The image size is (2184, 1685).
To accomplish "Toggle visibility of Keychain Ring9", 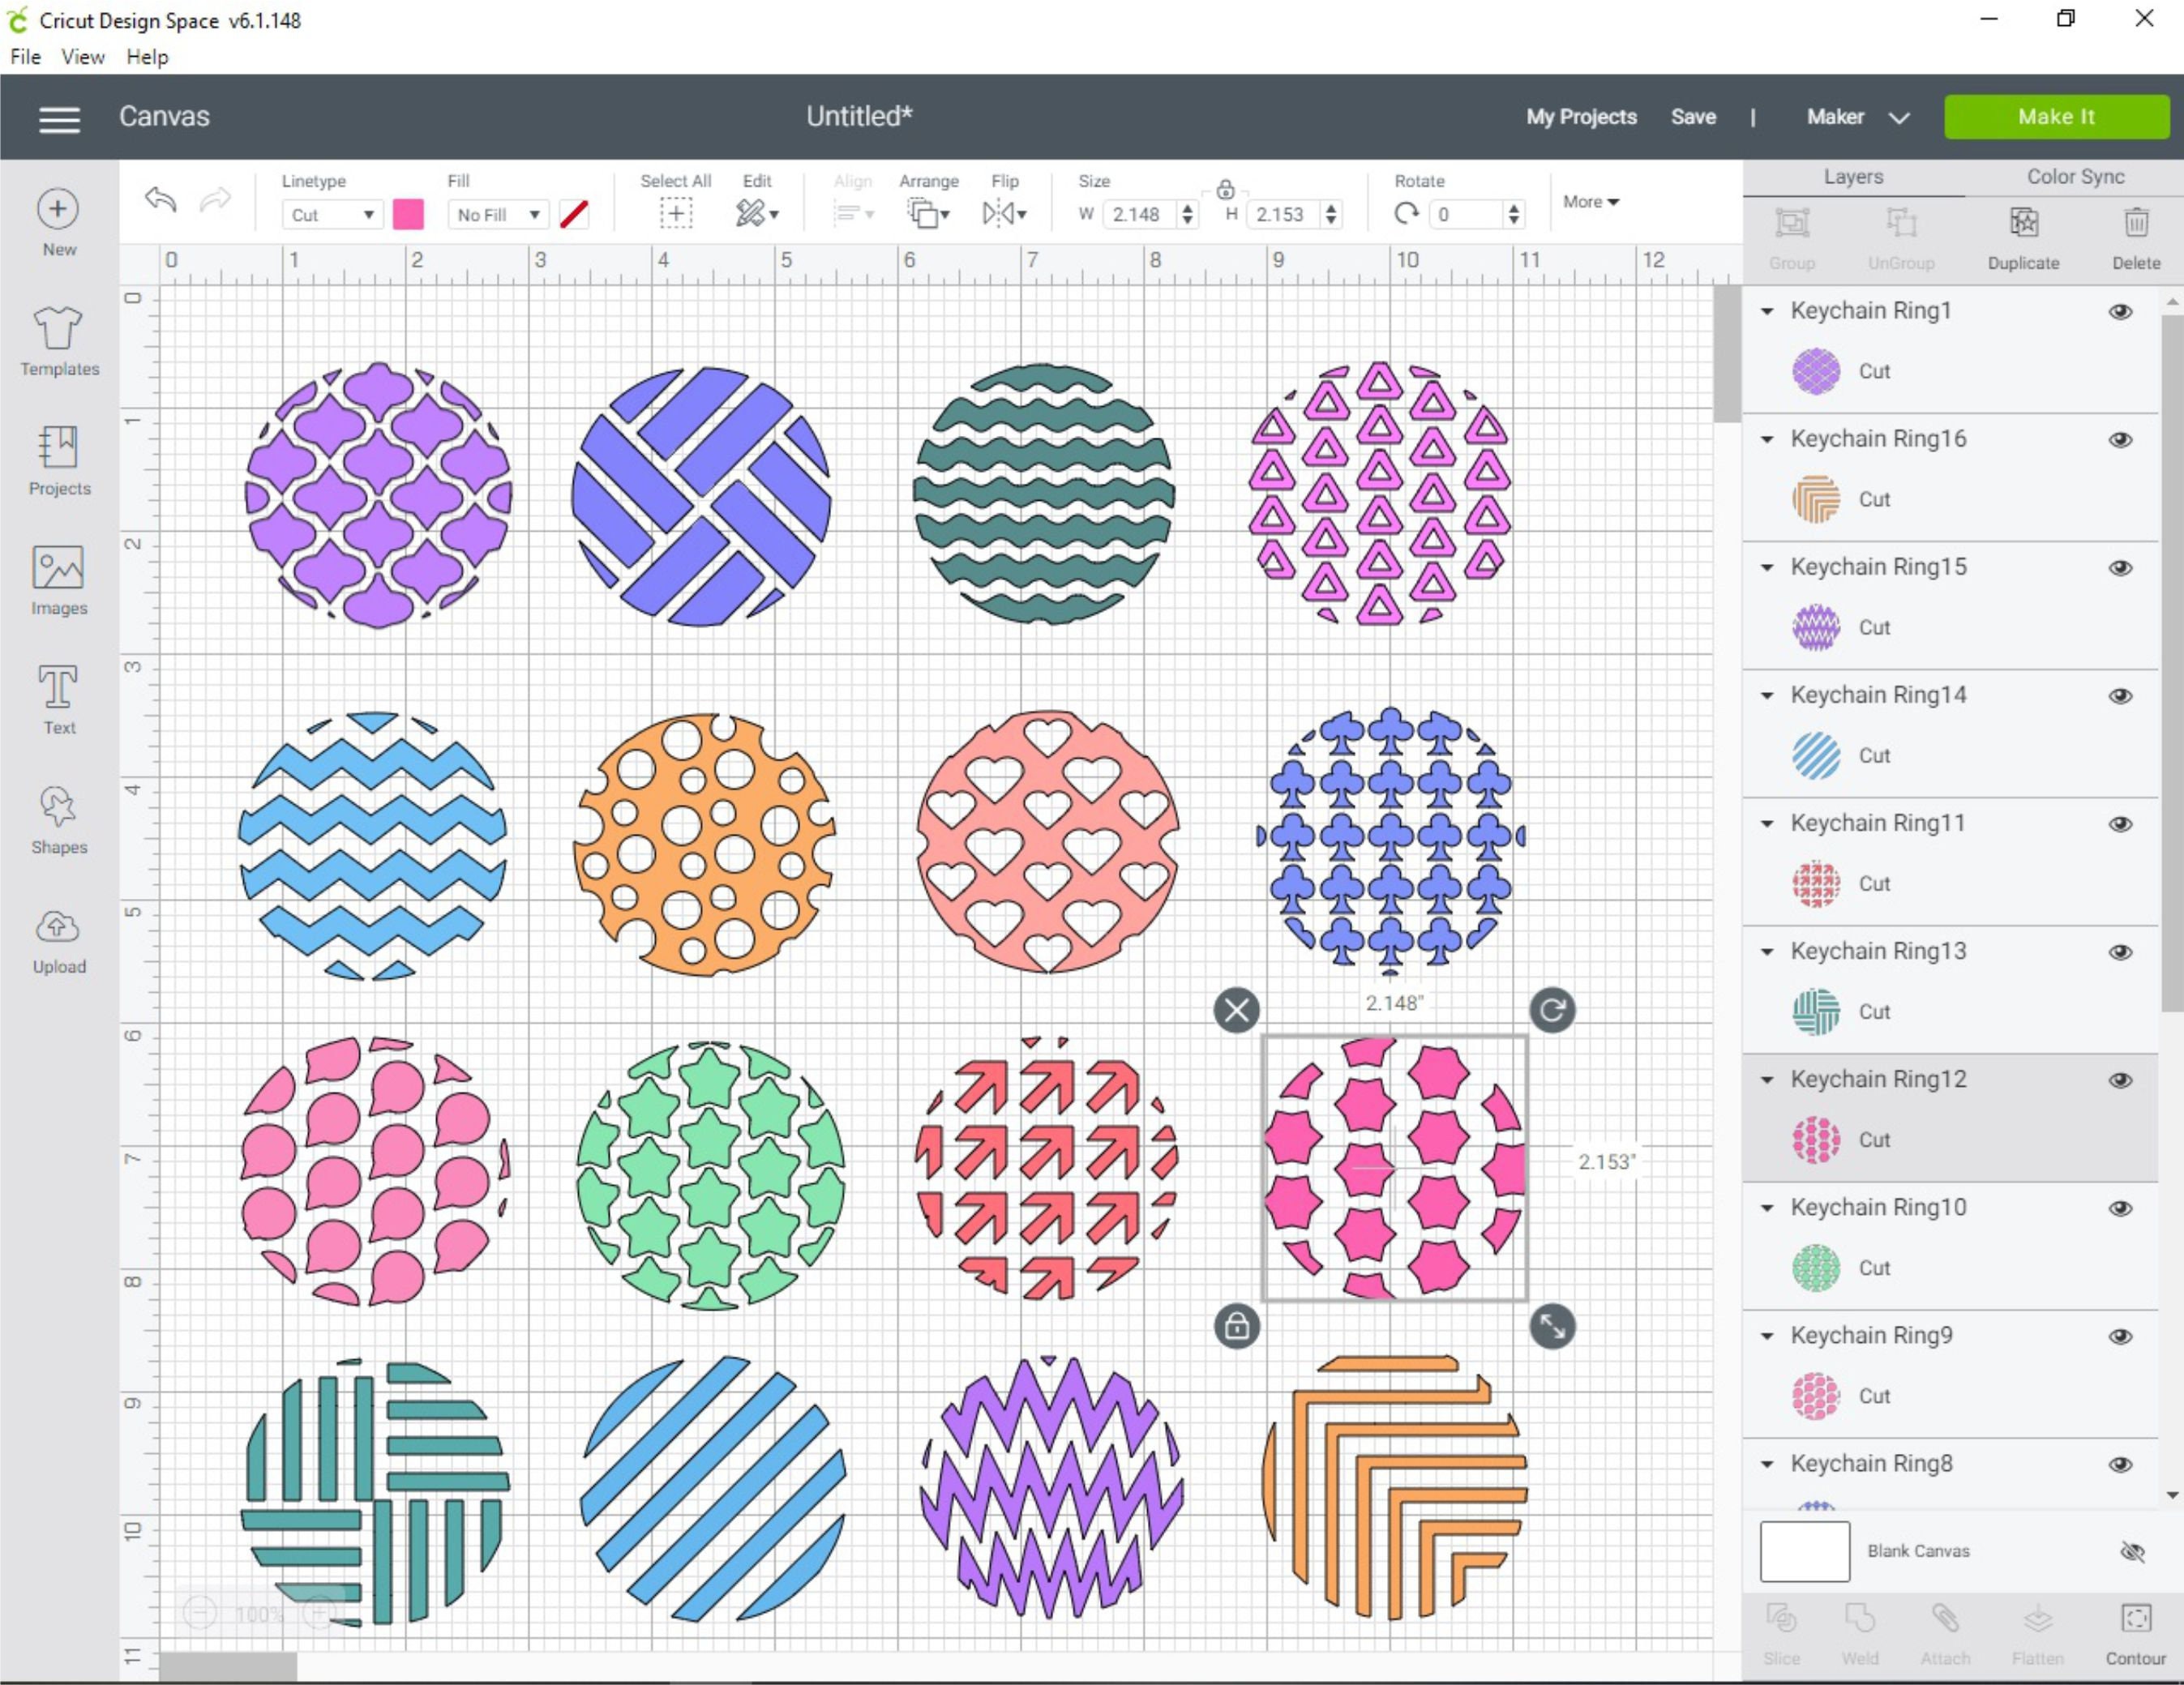I will 2120,1336.
